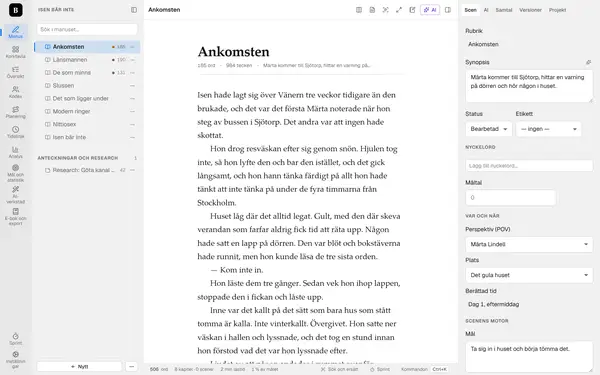
Task: Open the Tidslinje timeline view
Action: click(16, 132)
